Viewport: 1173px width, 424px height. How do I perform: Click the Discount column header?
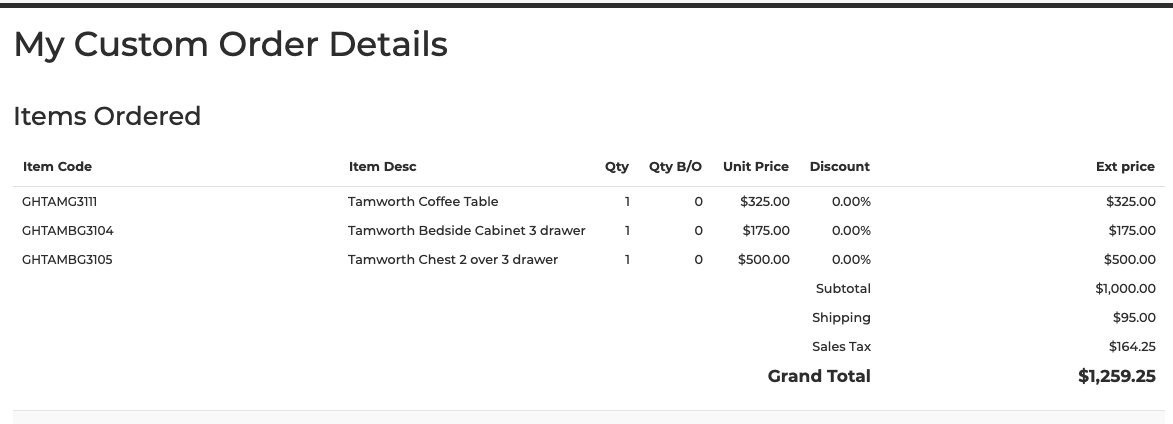pos(839,167)
